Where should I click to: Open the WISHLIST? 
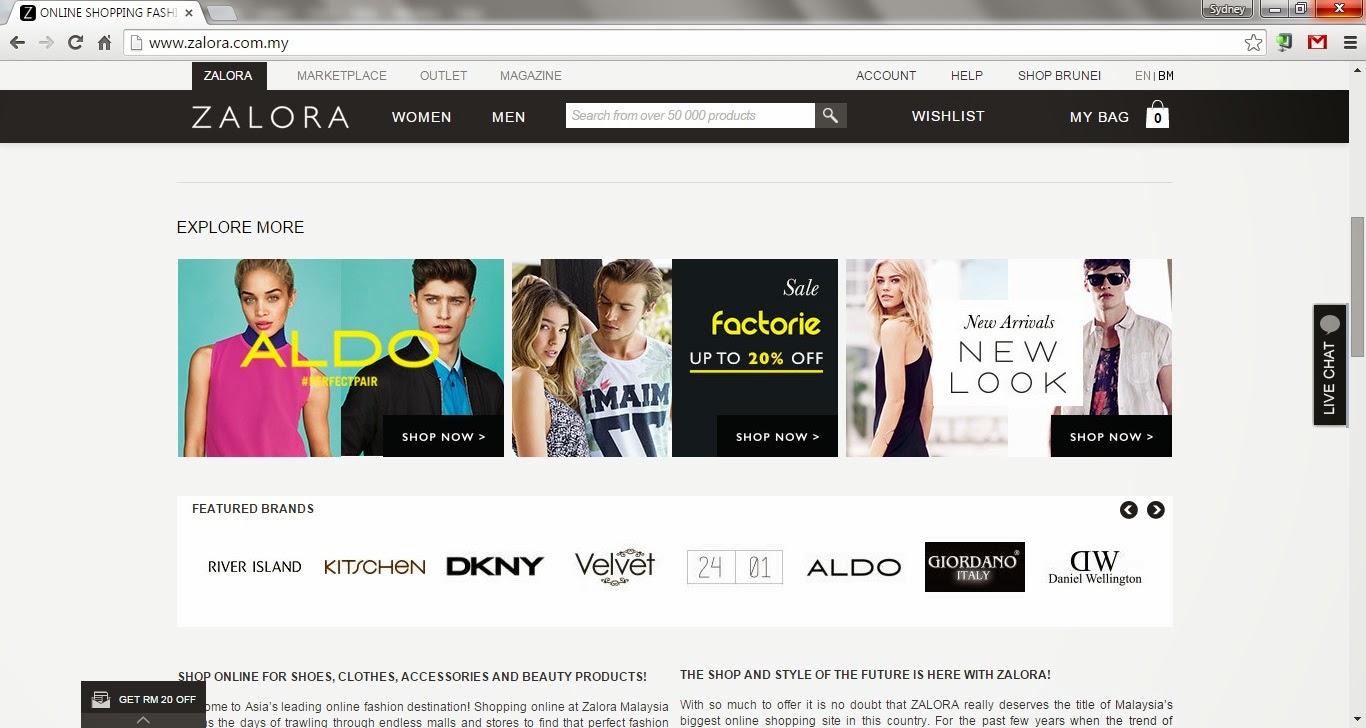[x=948, y=116]
